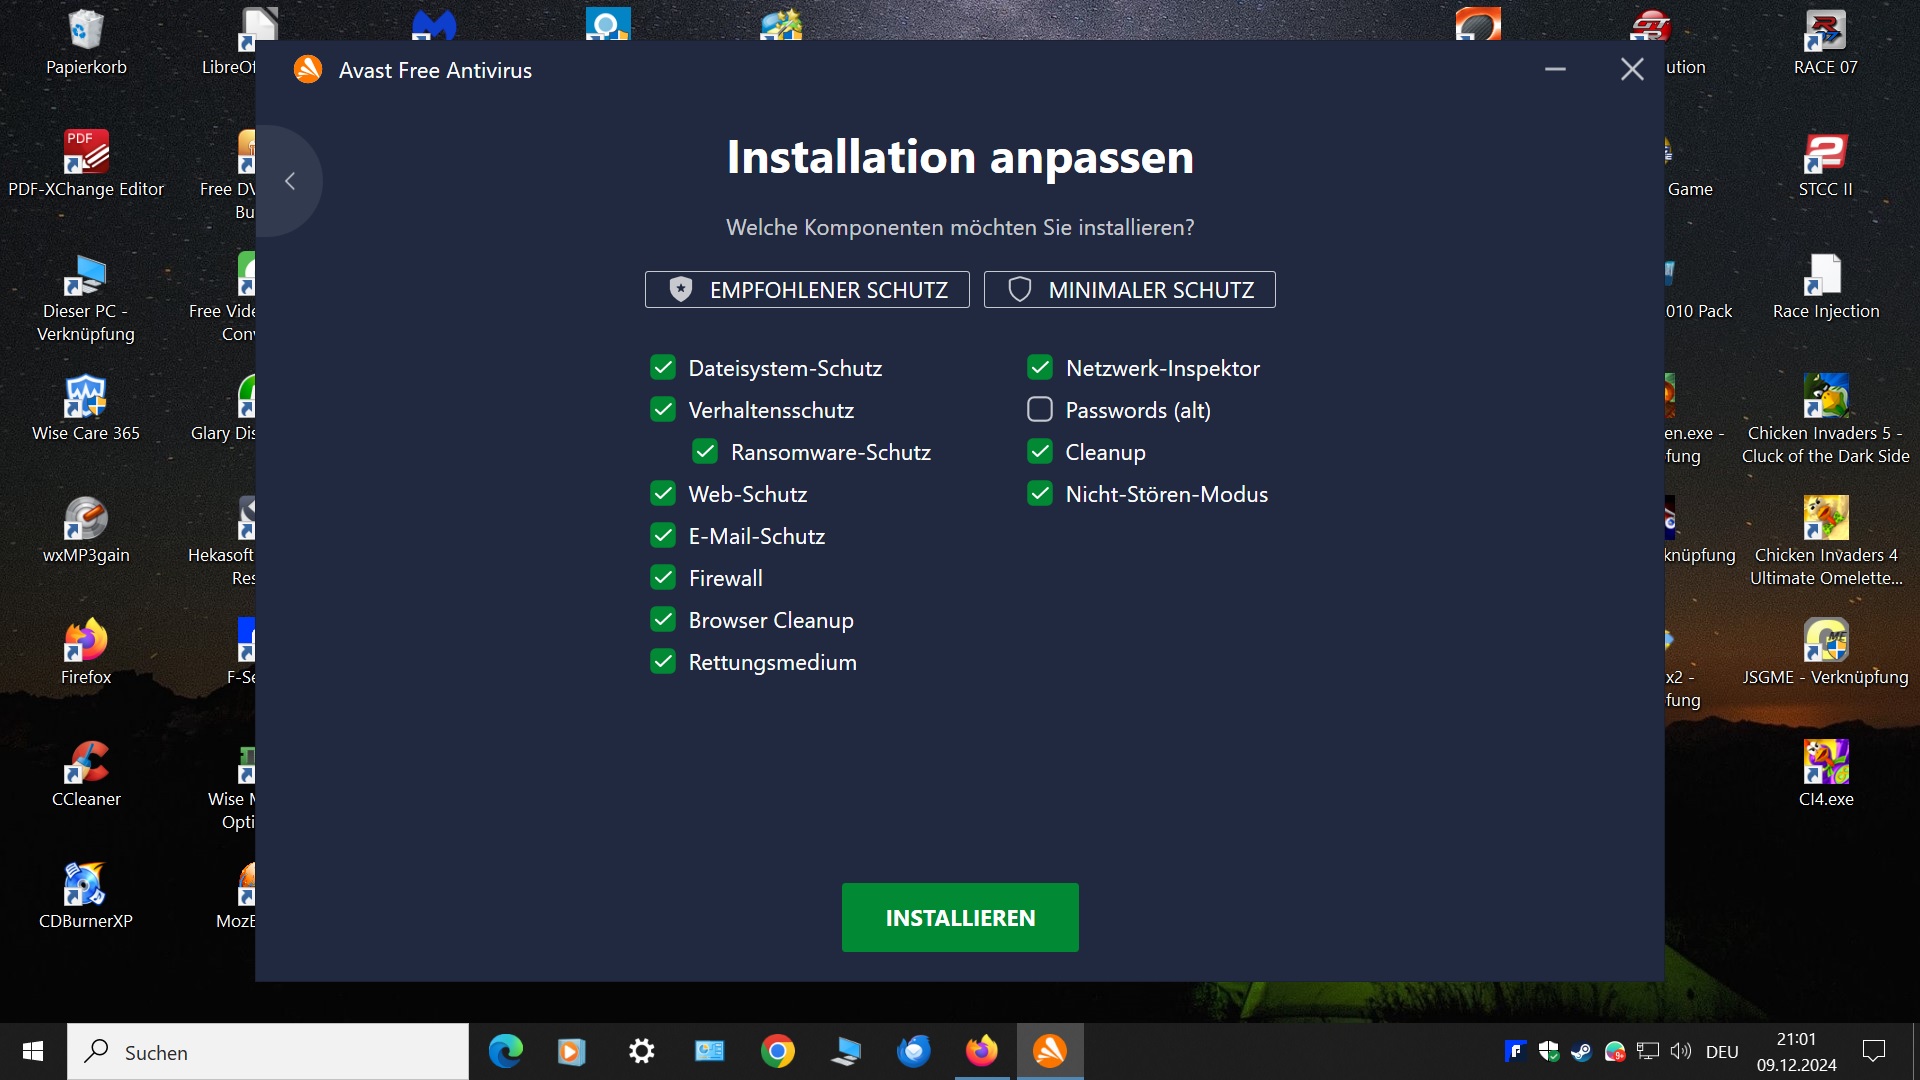The width and height of the screenshot is (1920, 1080).
Task: Disable Ransomware-Schutz checkbox
Action: tap(705, 452)
